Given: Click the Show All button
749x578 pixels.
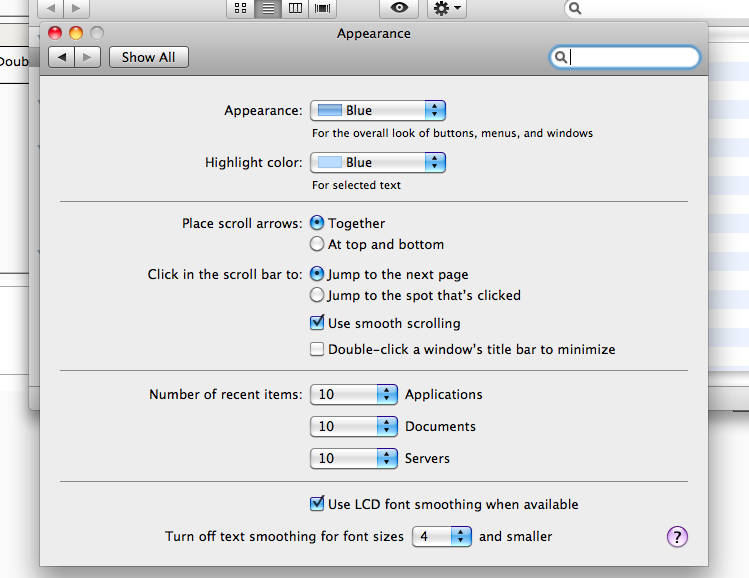Looking at the screenshot, I should 149,57.
